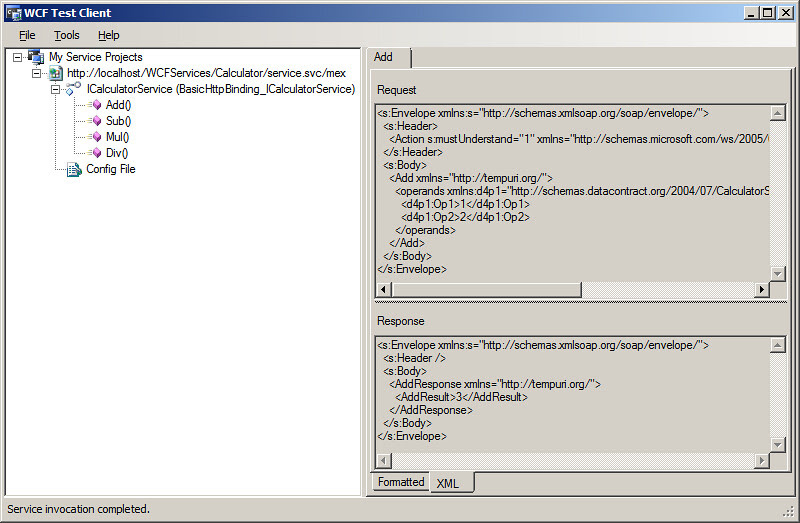Click the Op2 value line in Request XML
This screenshot has width=800, height=523.
pos(465,217)
